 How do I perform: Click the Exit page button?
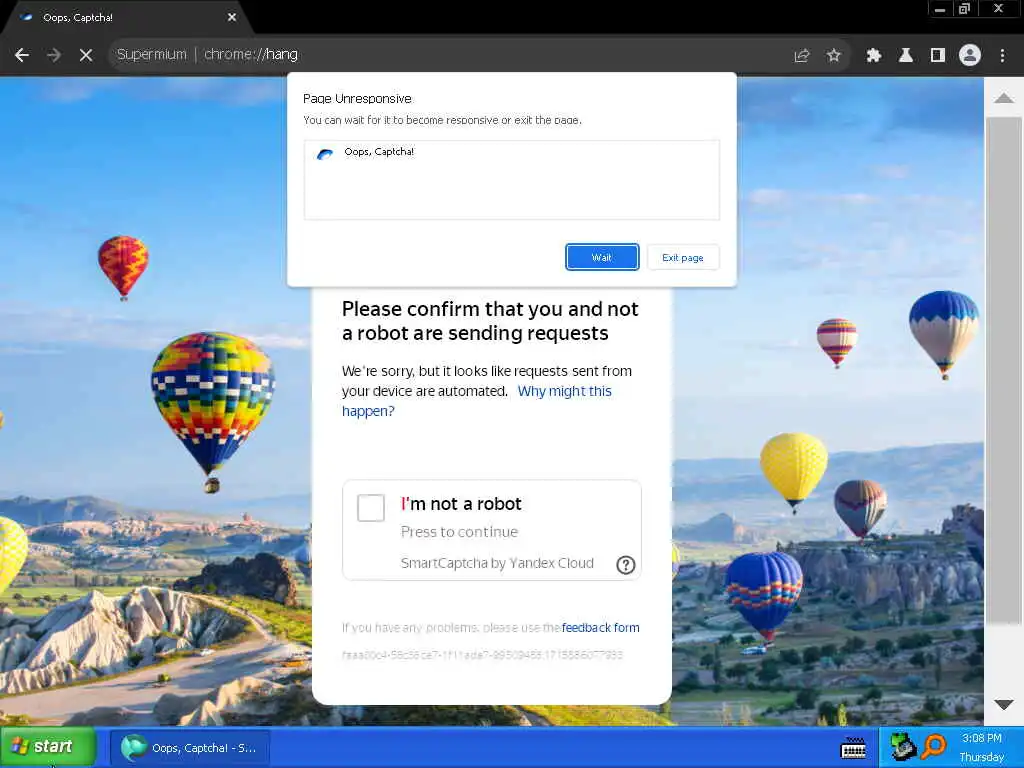683,257
